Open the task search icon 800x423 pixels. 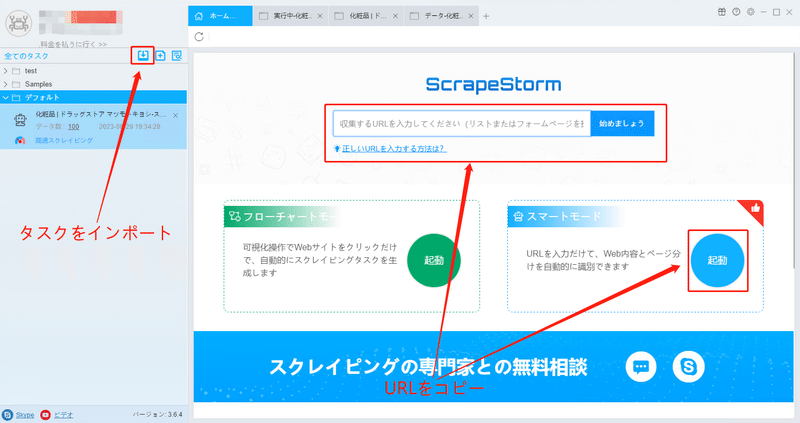pyautogui.click(x=177, y=56)
